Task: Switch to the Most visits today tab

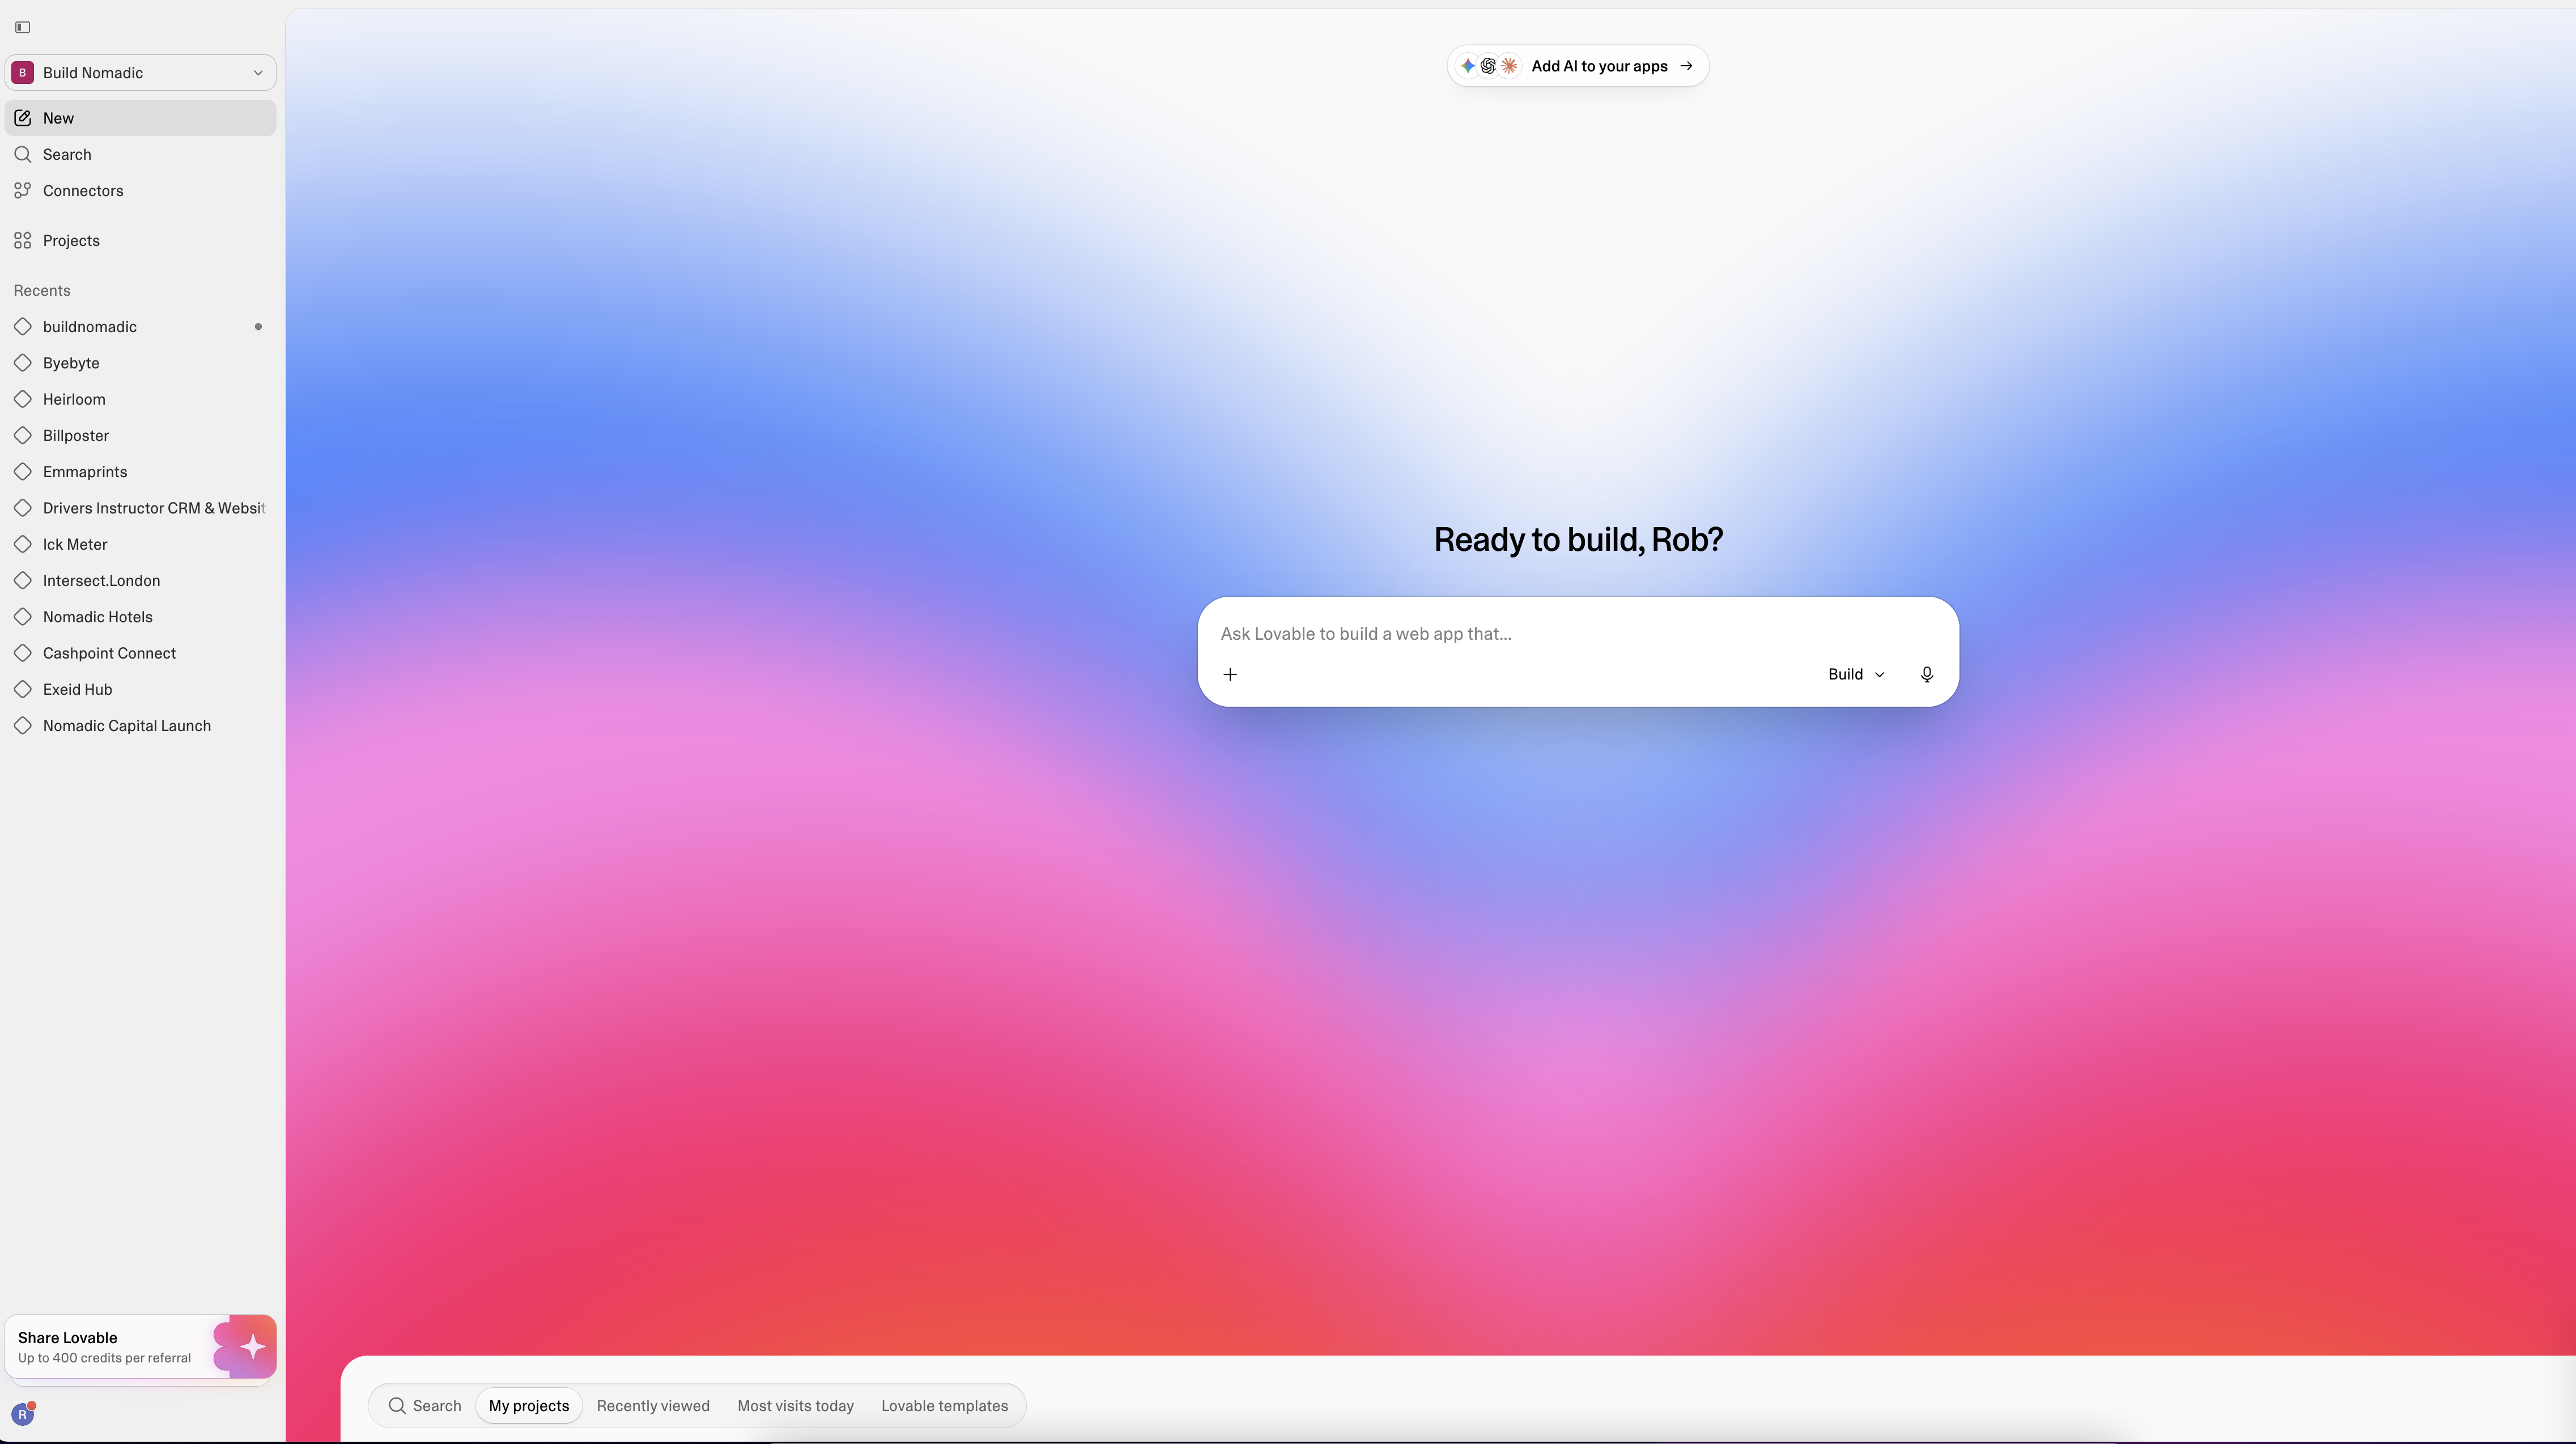Action: [795, 1406]
